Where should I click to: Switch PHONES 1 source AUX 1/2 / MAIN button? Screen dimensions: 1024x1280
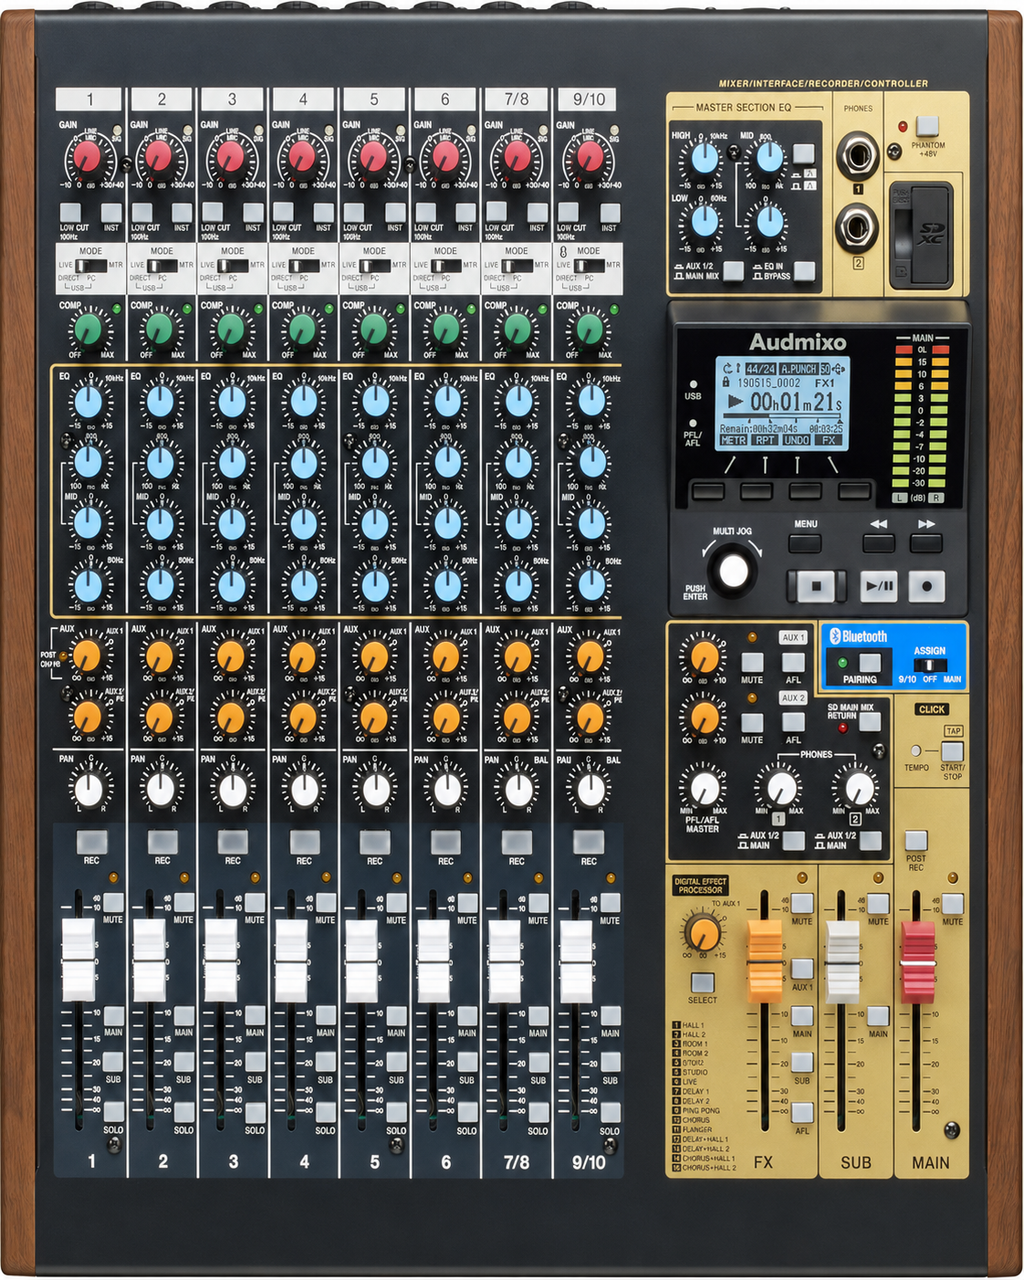tap(793, 840)
